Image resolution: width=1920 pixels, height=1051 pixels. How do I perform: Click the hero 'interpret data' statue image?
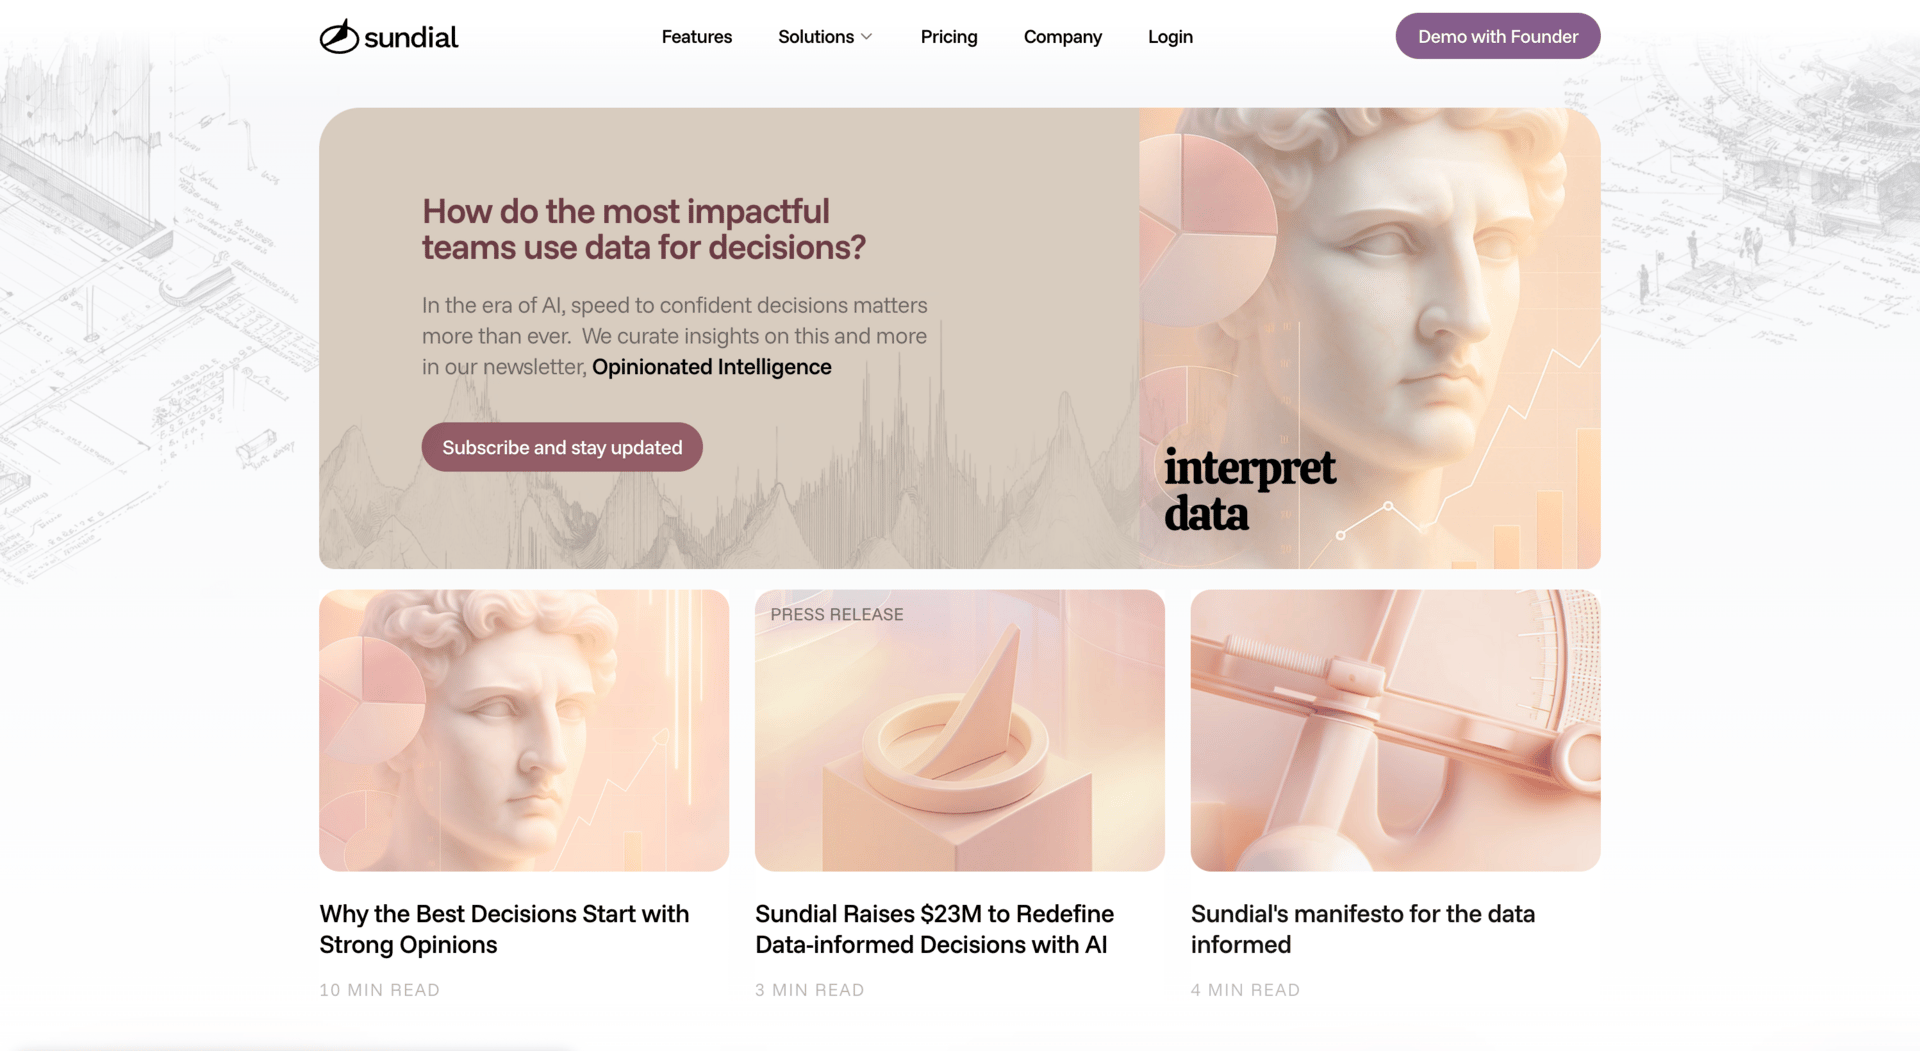1370,338
